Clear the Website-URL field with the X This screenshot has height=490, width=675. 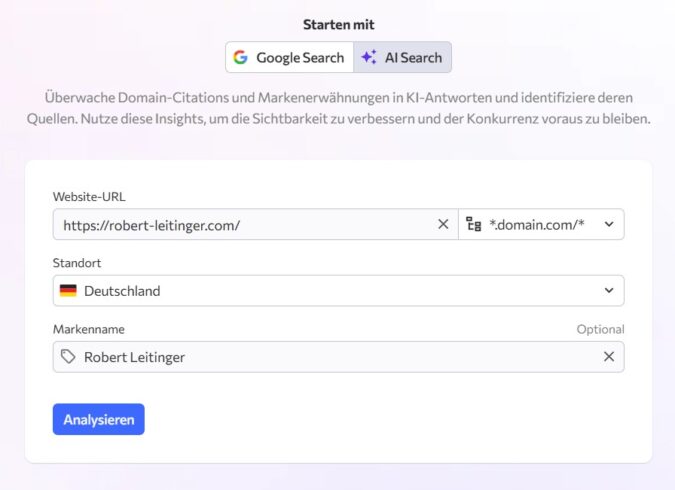point(443,224)
